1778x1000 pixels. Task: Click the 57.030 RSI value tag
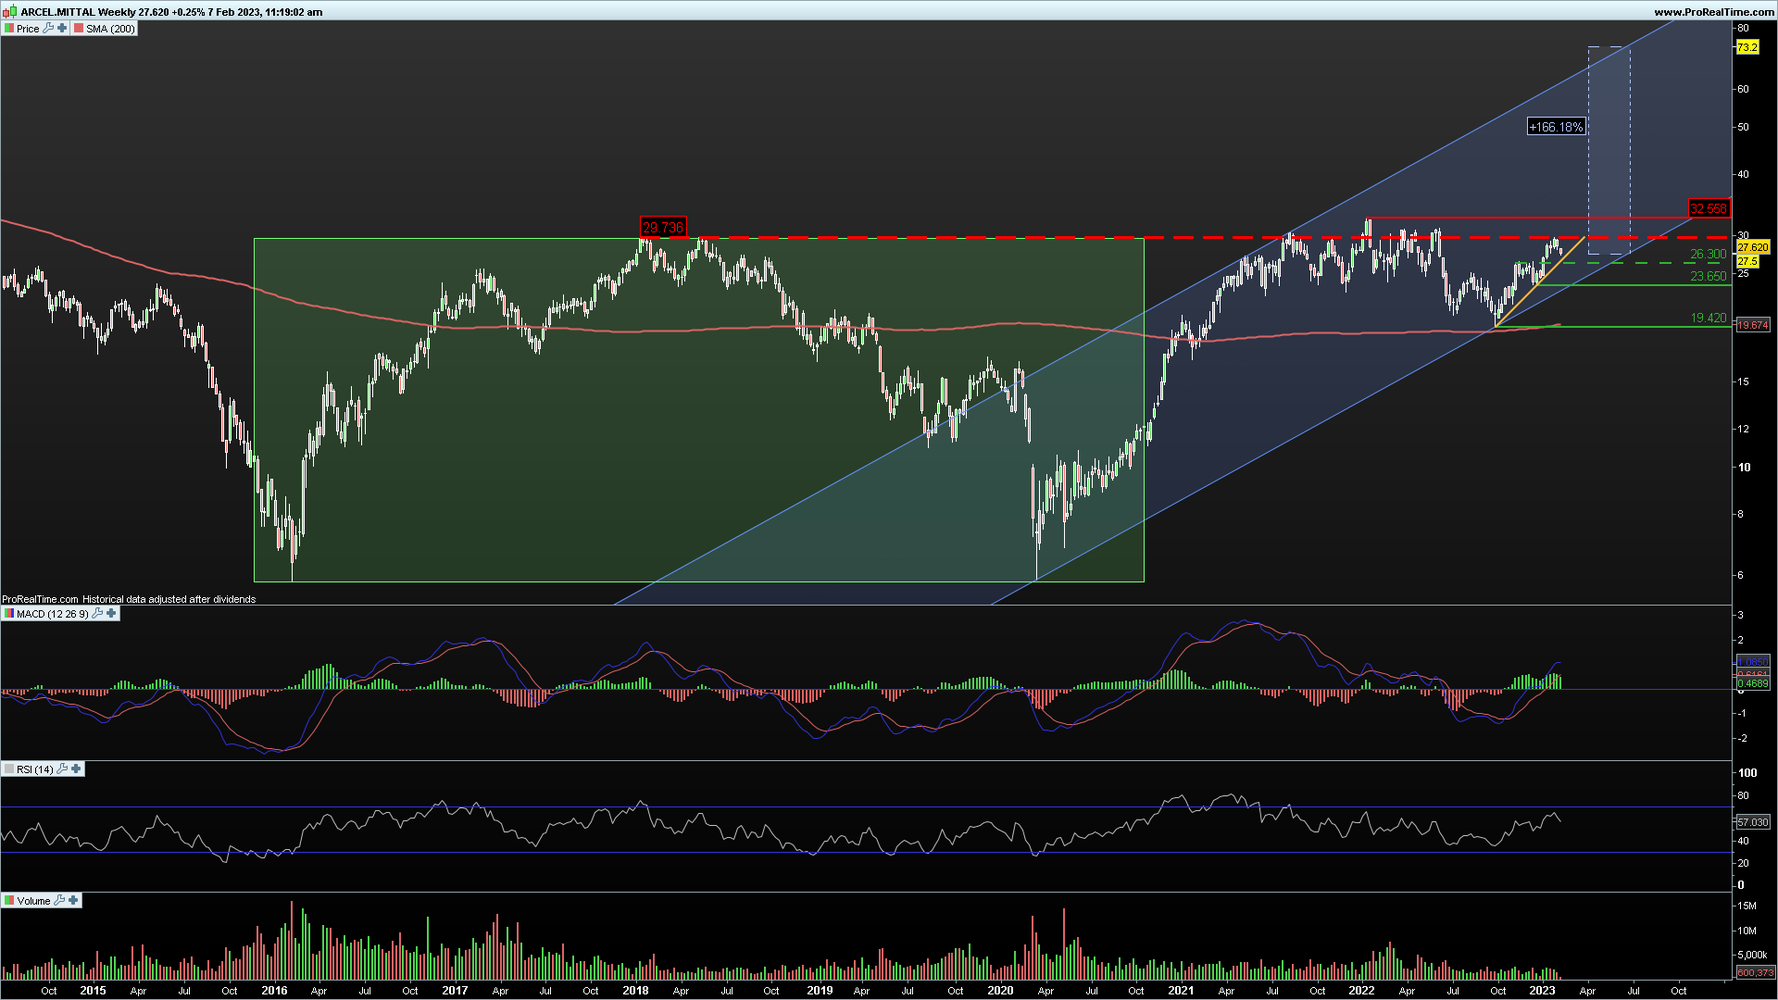[1753, 822]
